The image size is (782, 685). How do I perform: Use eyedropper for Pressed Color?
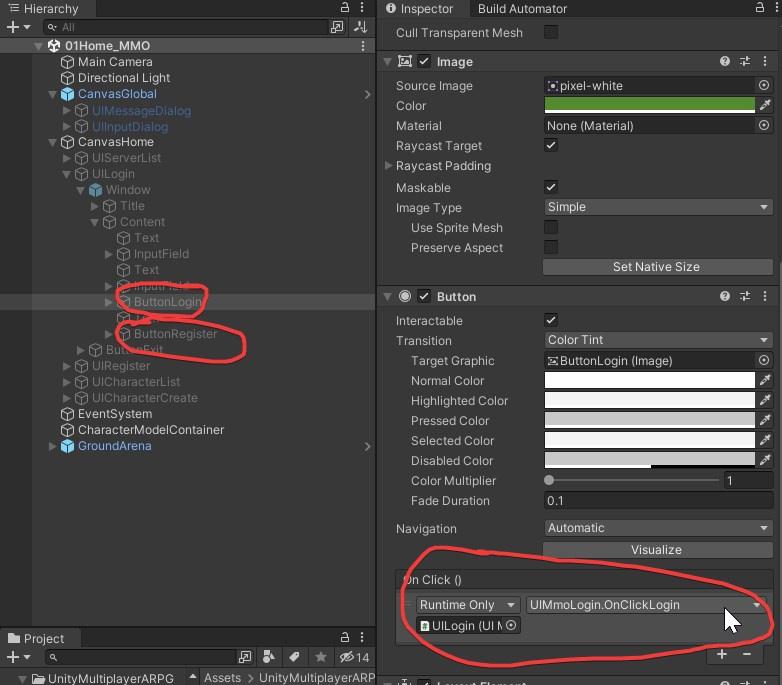[x=765, y=420]
